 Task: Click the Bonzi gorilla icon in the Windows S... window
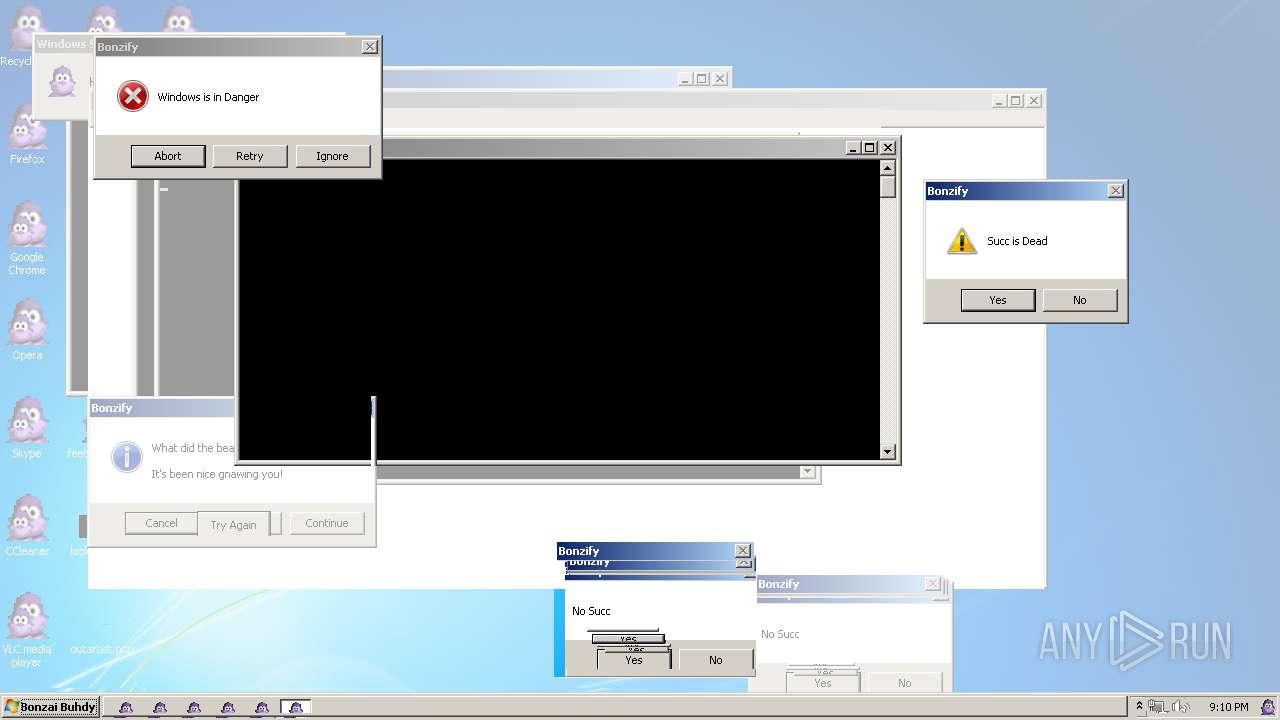(x=62, y=81)
